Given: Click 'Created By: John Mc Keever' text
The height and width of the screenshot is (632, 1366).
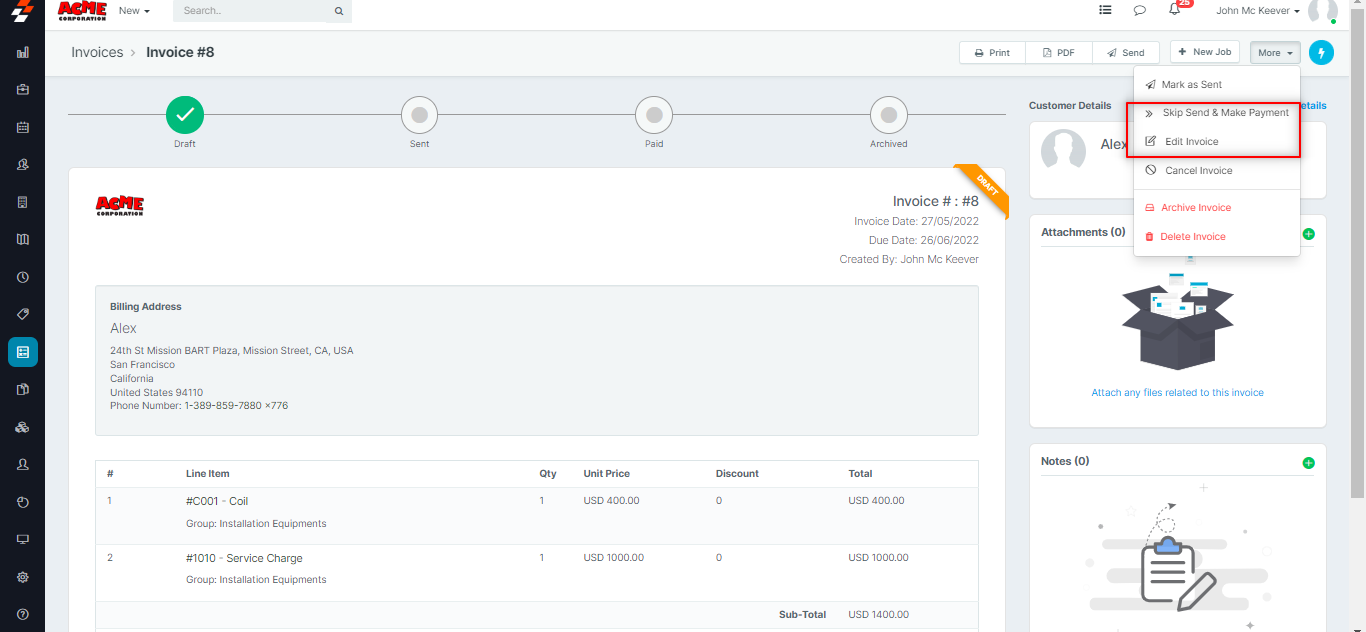Looking at the screenshot, I should [909, 259].
